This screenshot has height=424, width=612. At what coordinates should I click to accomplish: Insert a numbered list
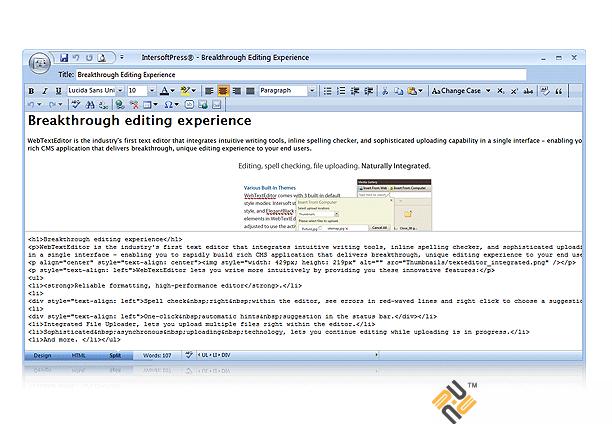pos(341,91)
